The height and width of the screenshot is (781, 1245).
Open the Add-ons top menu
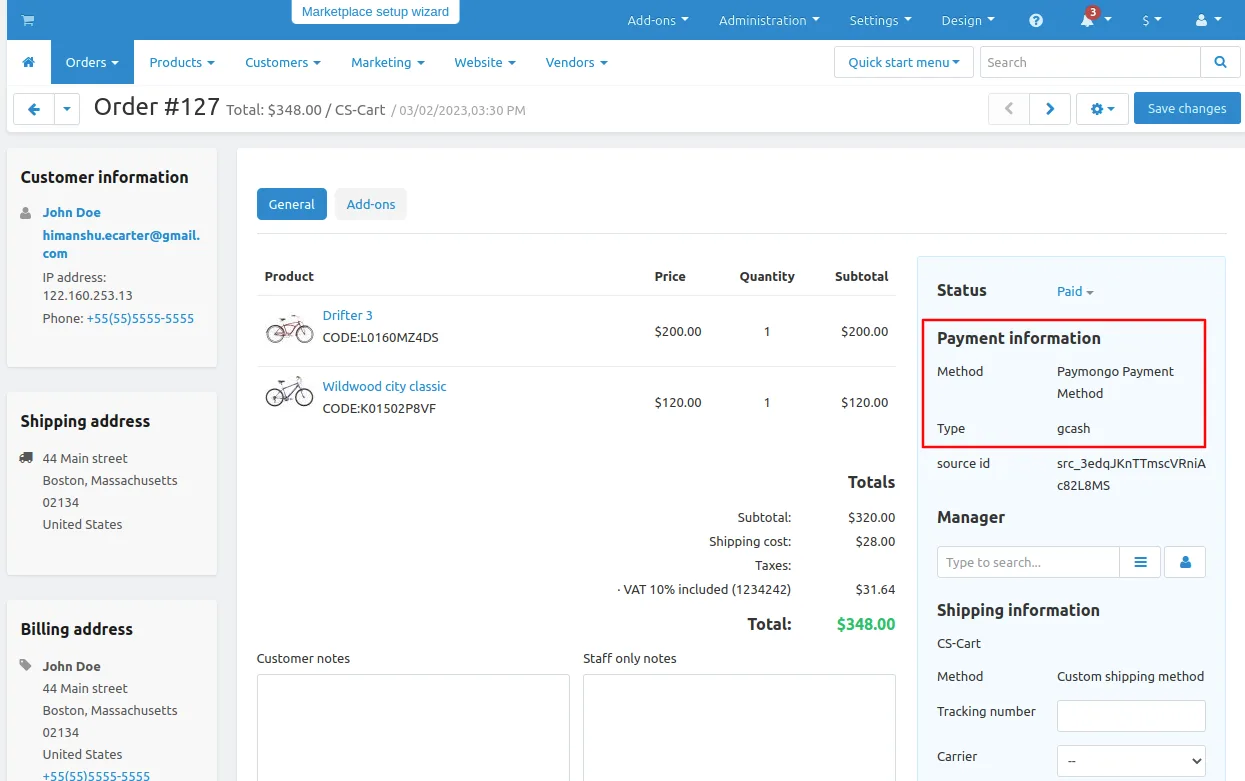(657, 20)
